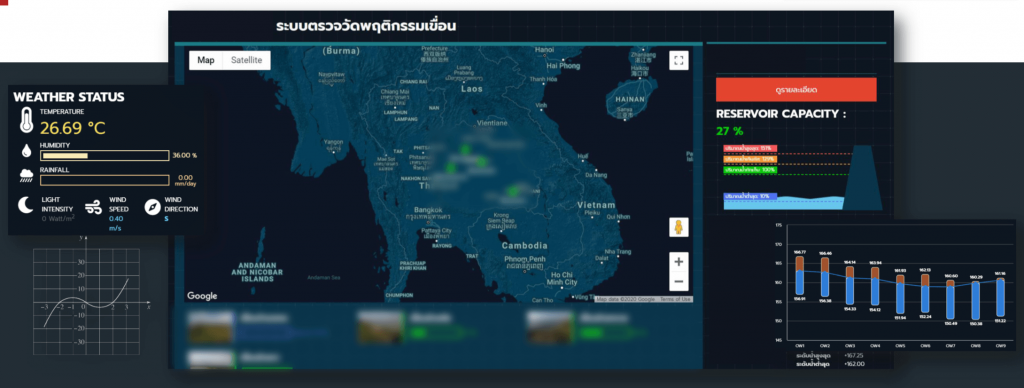The height and width of the screenshot is (388, 1024).
Task: Switch to the Map view tab
Action: tap(206, 60)
